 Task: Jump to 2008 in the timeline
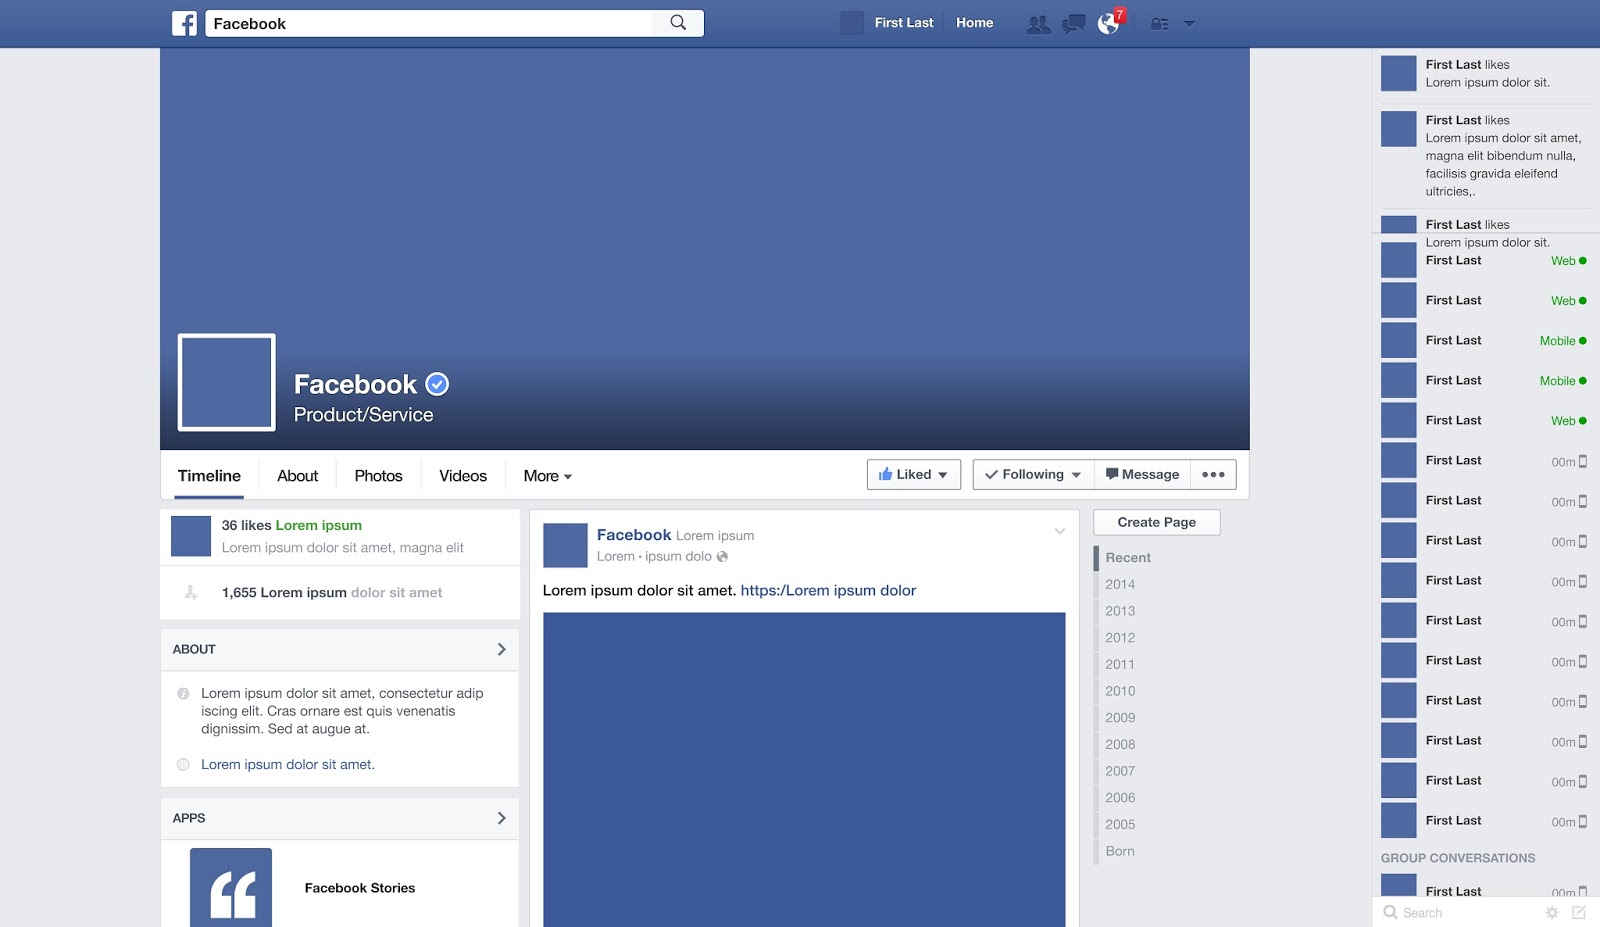1120,745
